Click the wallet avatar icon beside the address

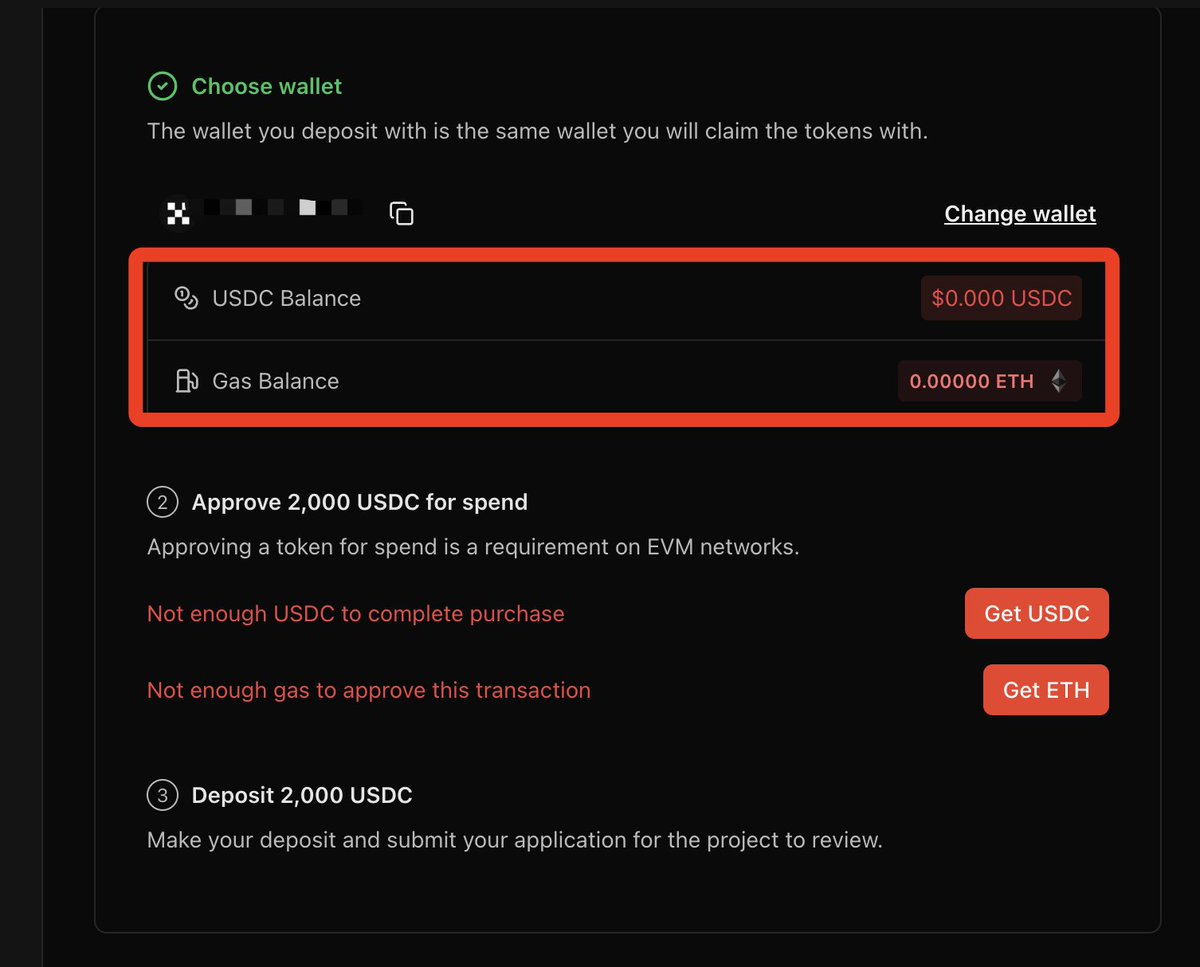[x=178, y=212]
